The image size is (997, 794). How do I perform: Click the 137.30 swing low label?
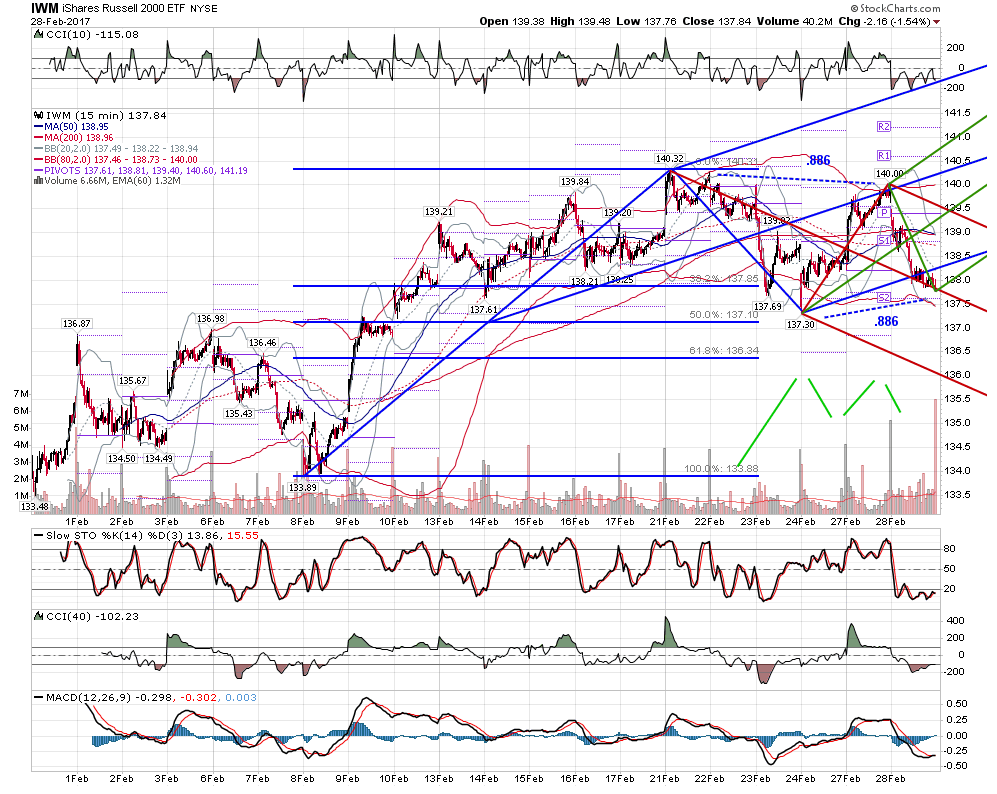click(x=801, y=324)
